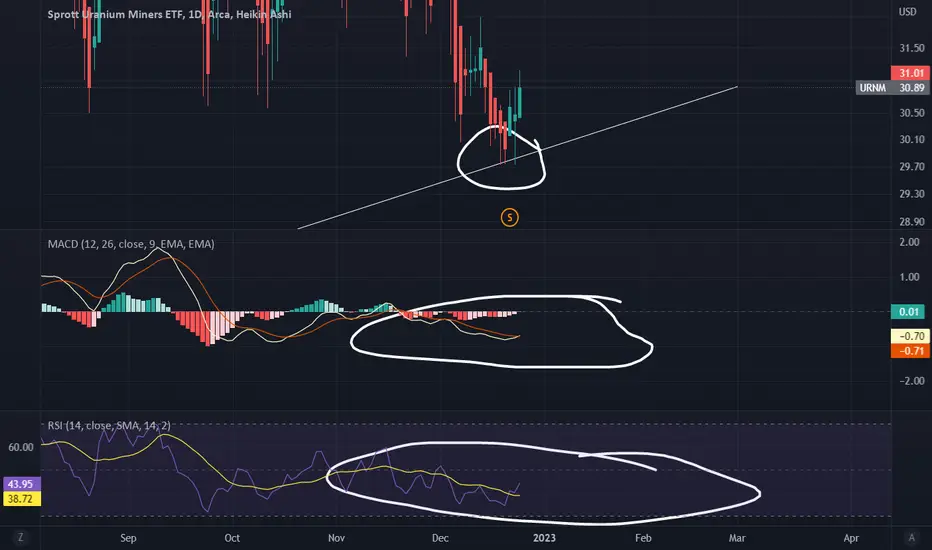Open the USD currency selector

coord(907,12)
